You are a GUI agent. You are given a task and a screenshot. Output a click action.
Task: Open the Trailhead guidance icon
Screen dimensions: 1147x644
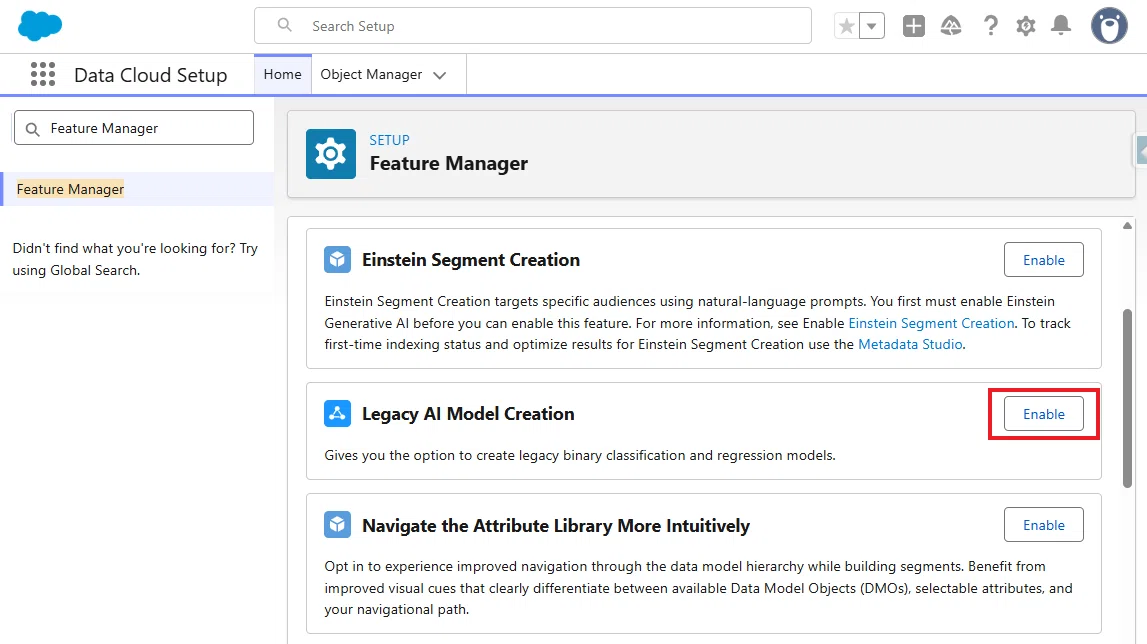(951, 26)
